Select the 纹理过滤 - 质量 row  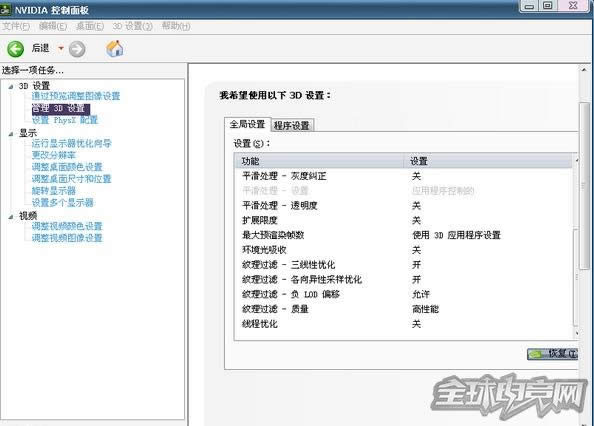(403, 309)
